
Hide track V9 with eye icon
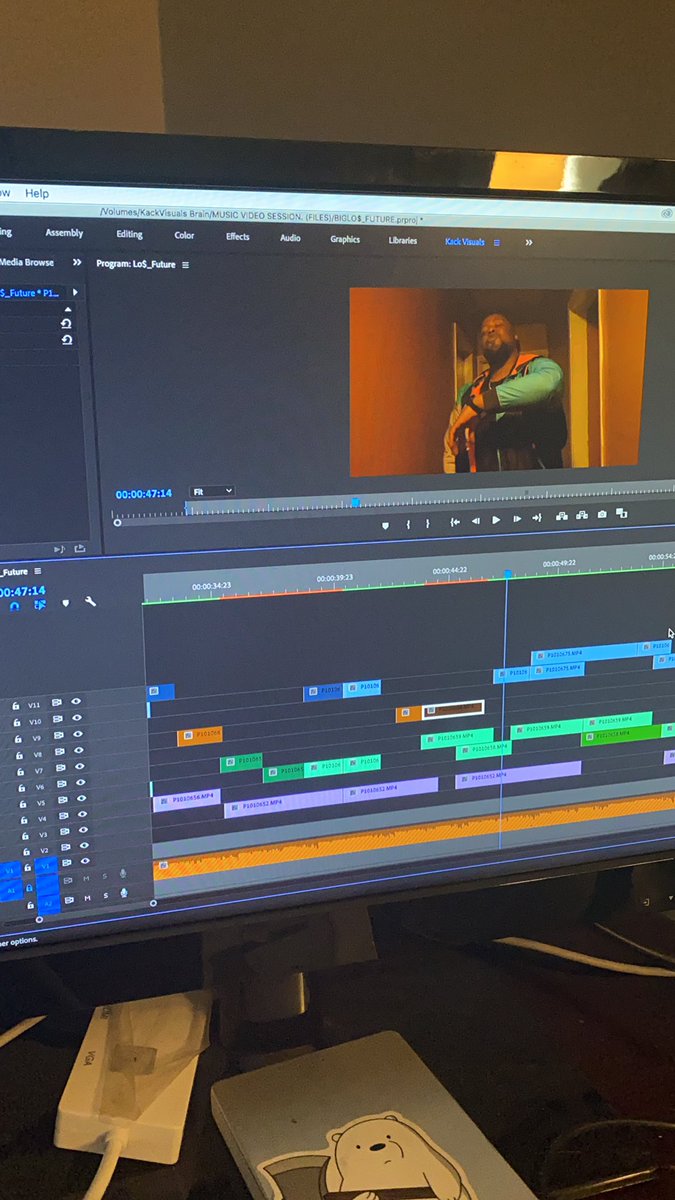(78, 734)
